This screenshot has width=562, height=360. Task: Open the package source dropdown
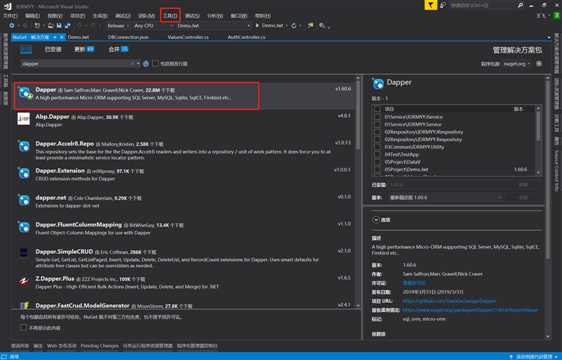point(517,63)
